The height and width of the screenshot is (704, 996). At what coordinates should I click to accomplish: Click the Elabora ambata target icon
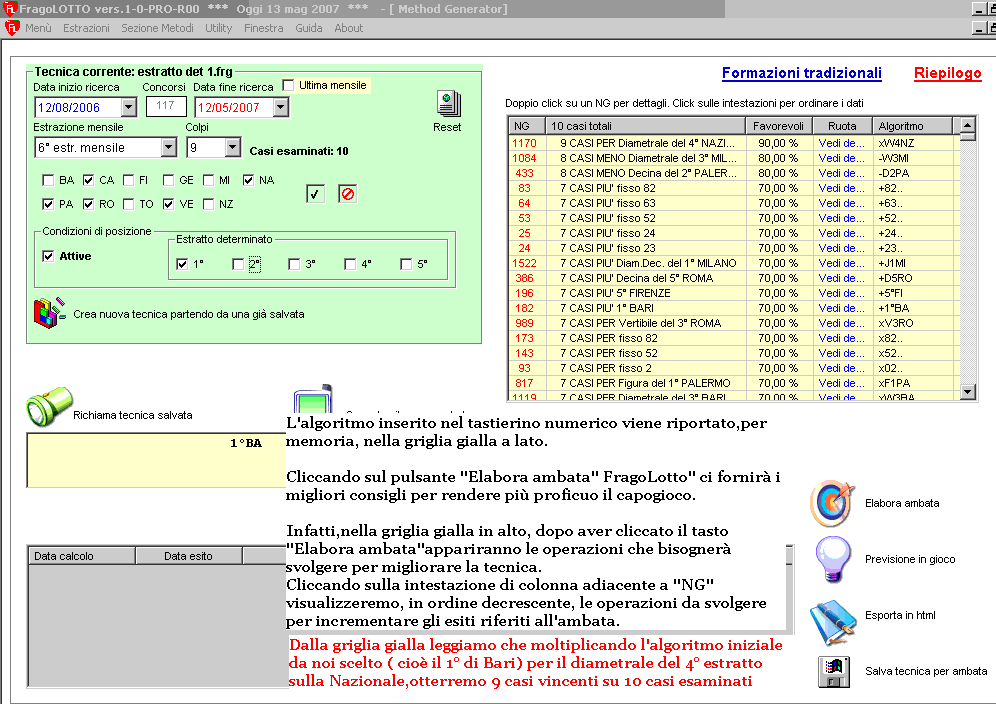pos(832,503)
